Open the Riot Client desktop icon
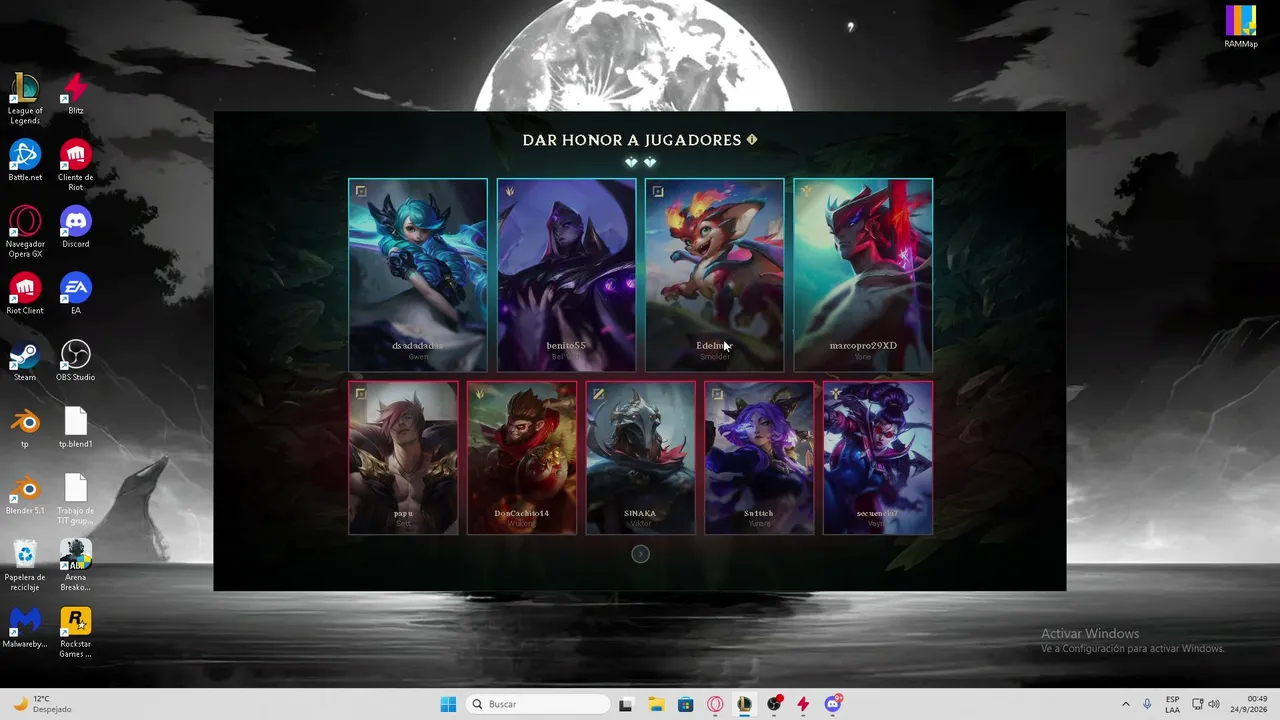This screenshot has height=720, width=1280. coord(25,294)
